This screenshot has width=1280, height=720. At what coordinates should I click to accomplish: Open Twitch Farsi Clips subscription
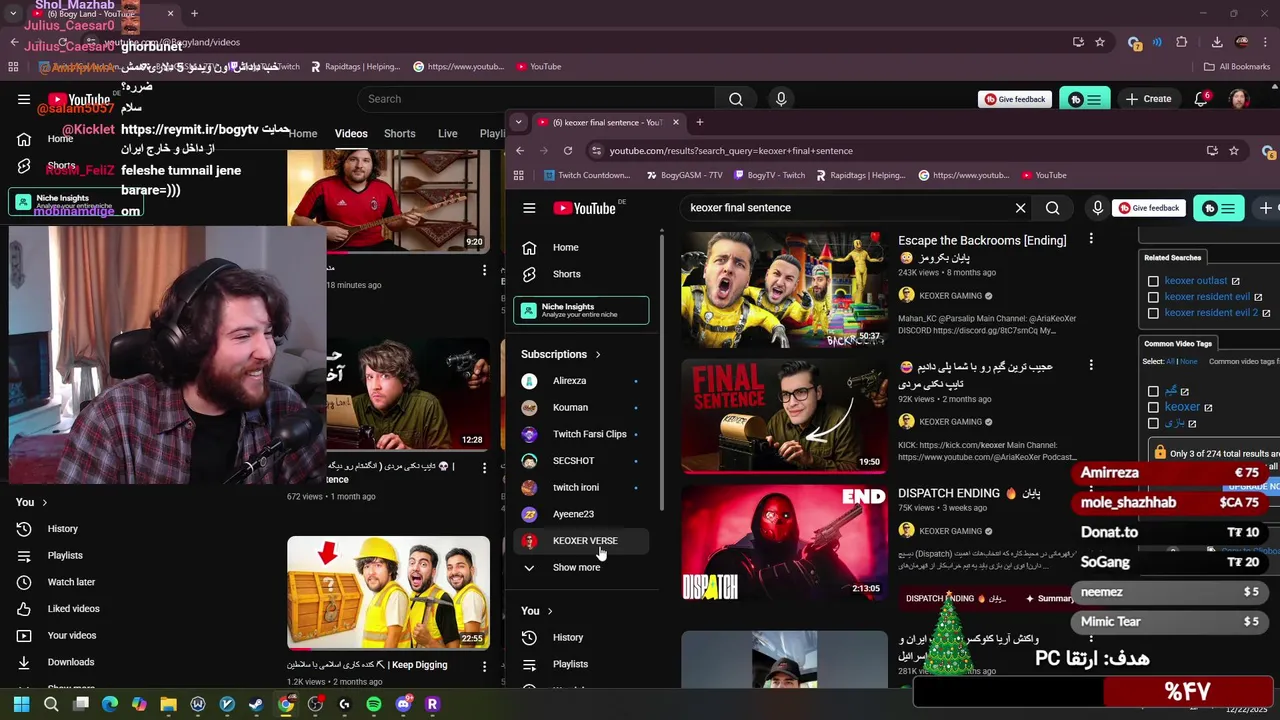coord(581,434)
